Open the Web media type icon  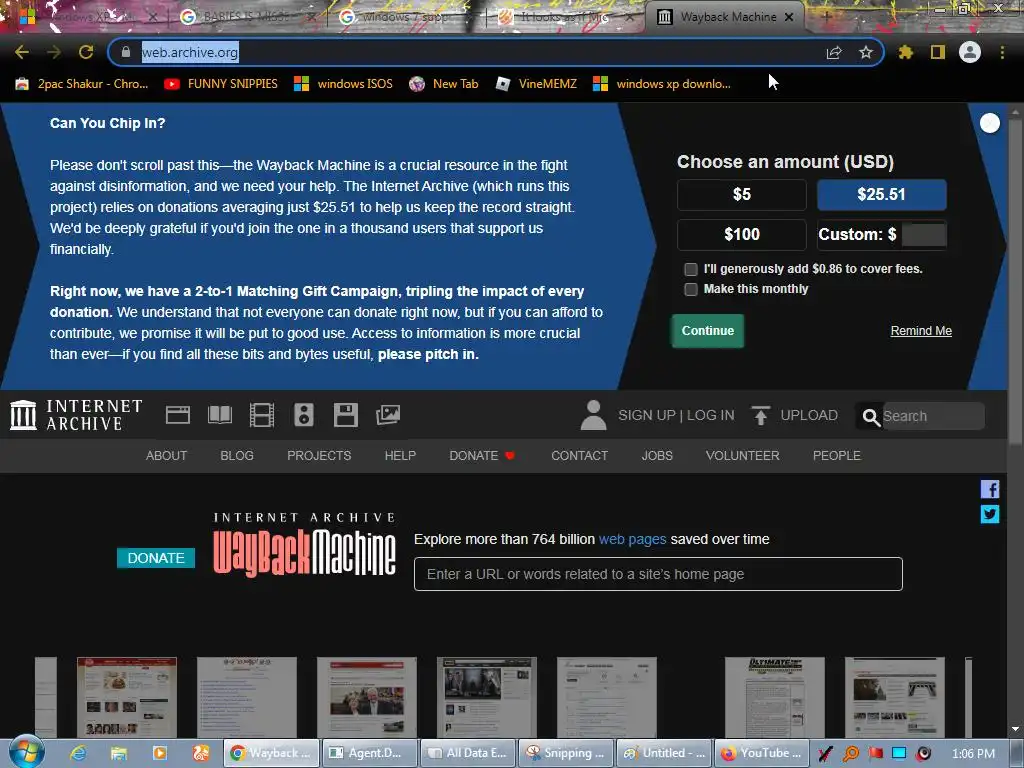coord(178,415)
